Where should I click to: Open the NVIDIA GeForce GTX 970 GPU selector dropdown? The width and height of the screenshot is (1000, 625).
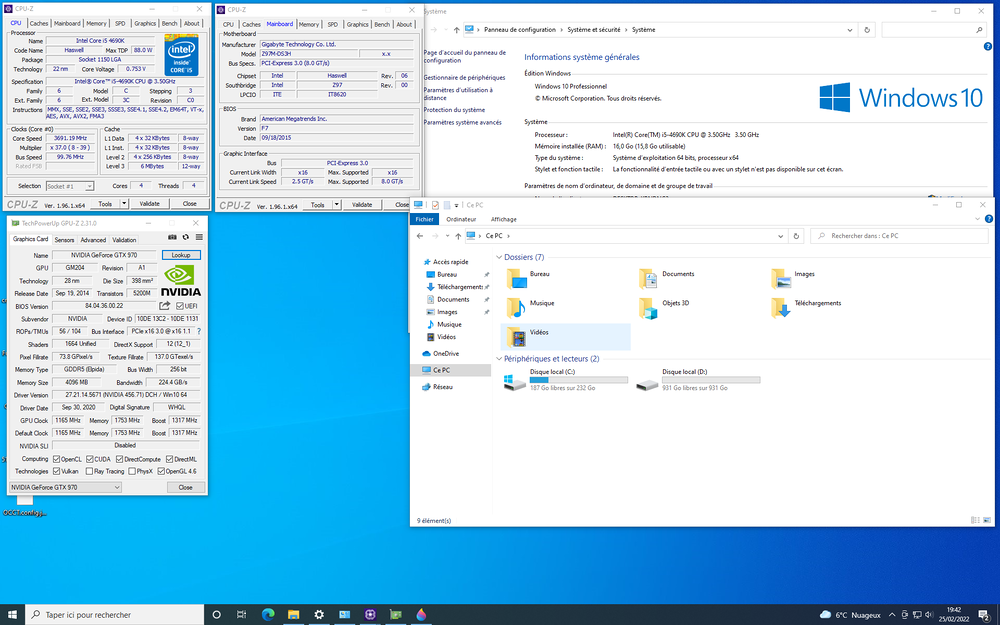pos(64,487)
